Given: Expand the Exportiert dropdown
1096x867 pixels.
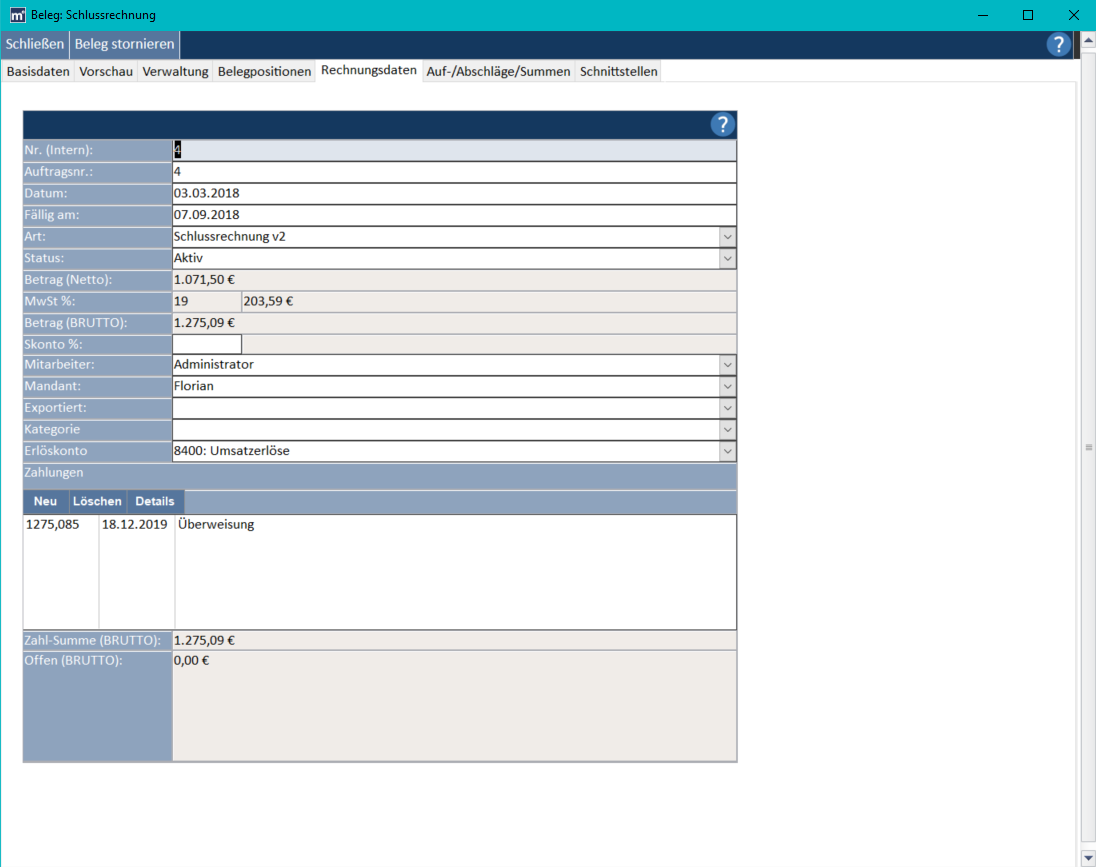Looking at the screenshot, I should (x=727, y=408).
